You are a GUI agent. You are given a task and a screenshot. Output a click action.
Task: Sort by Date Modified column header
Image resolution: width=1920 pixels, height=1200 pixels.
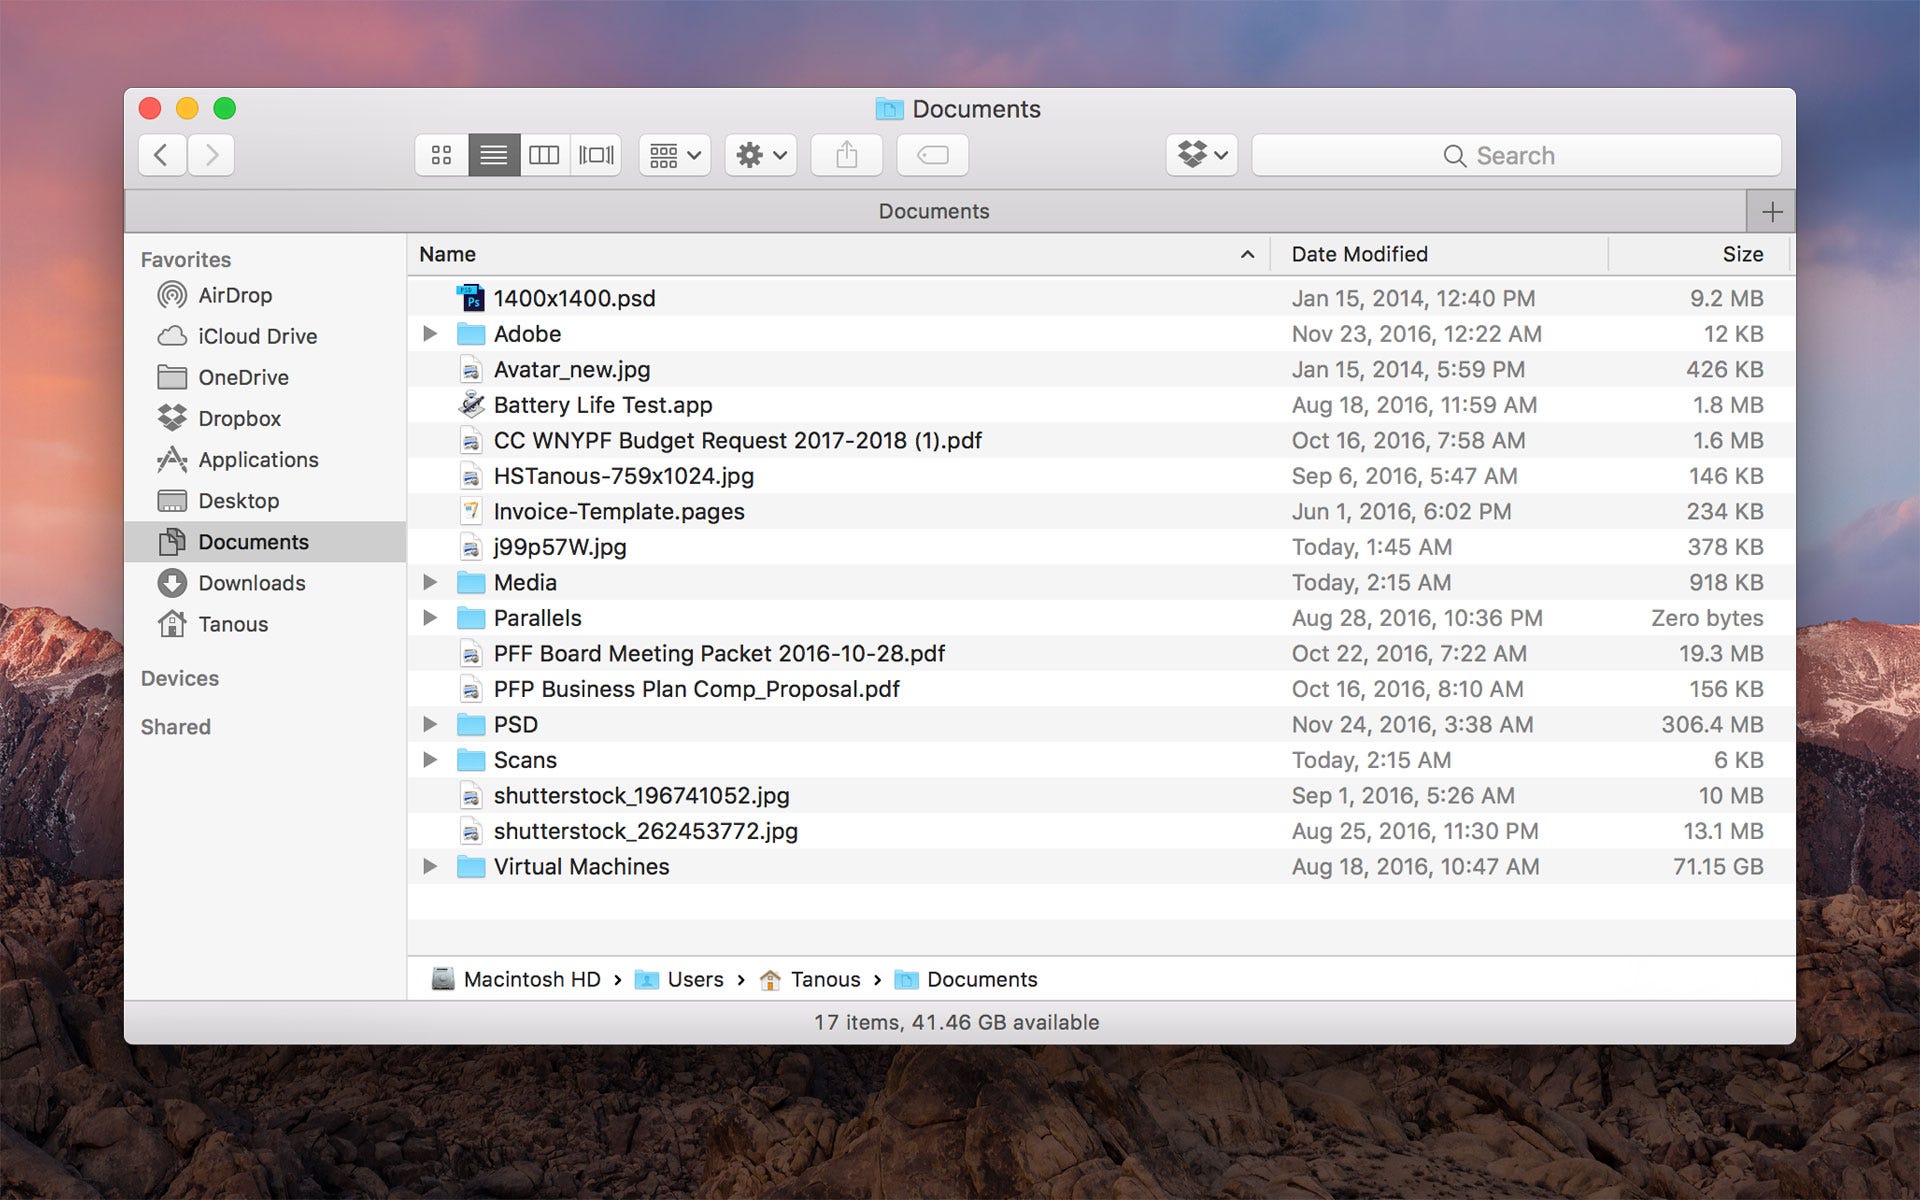1438,254
